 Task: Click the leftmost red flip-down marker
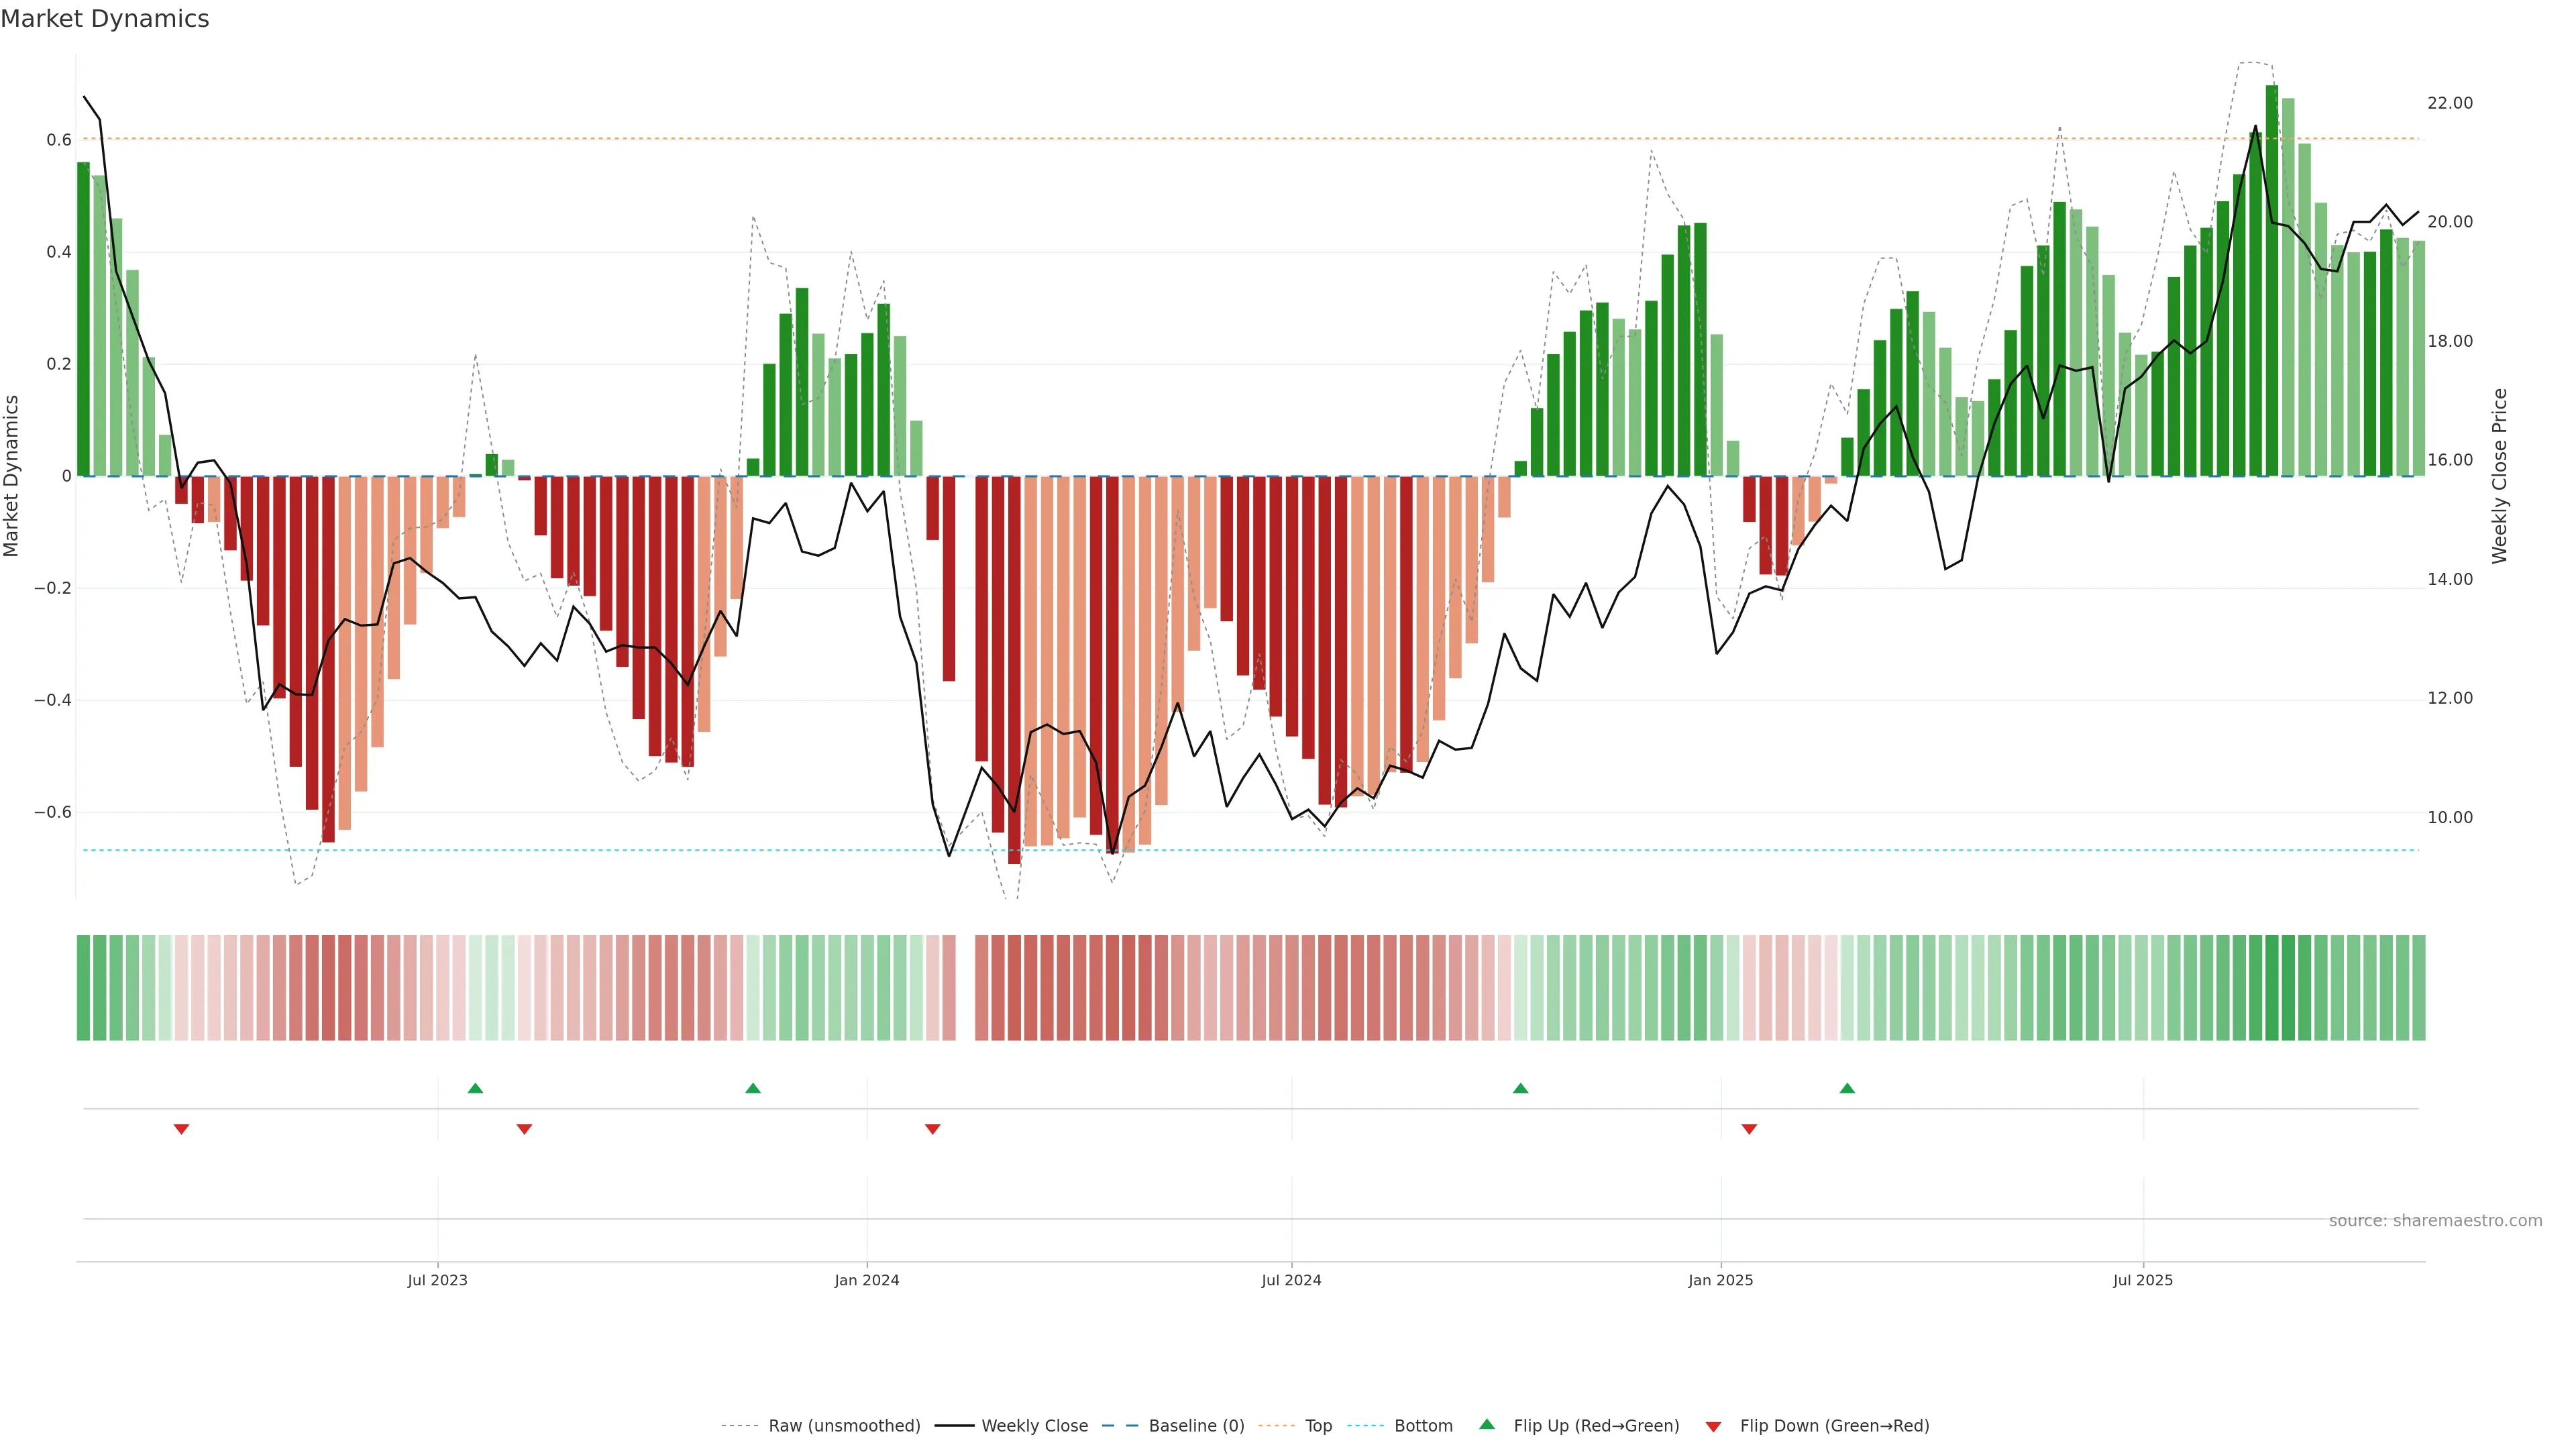click(181, 1129)
